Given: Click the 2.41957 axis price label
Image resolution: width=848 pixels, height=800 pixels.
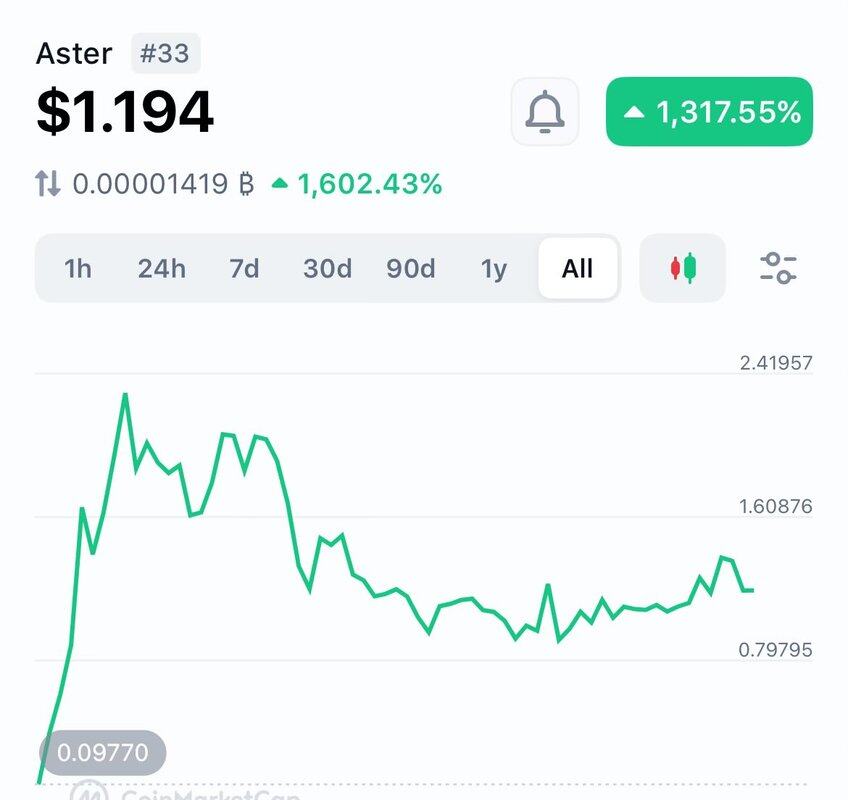Looking at the screenshot, I should pos(775,363).
